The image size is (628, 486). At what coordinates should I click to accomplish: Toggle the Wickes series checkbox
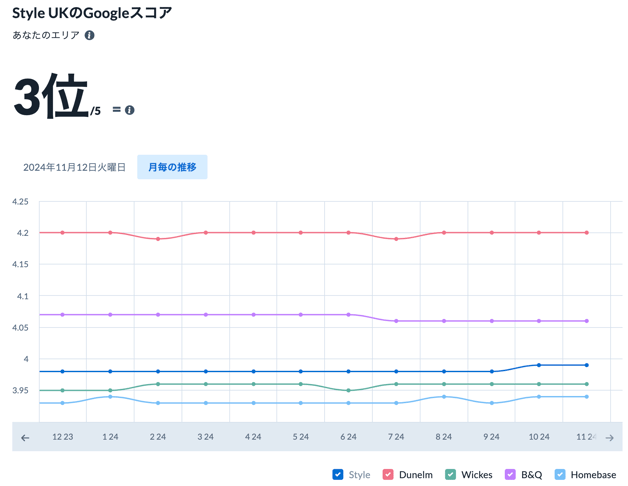pos(450,474)
